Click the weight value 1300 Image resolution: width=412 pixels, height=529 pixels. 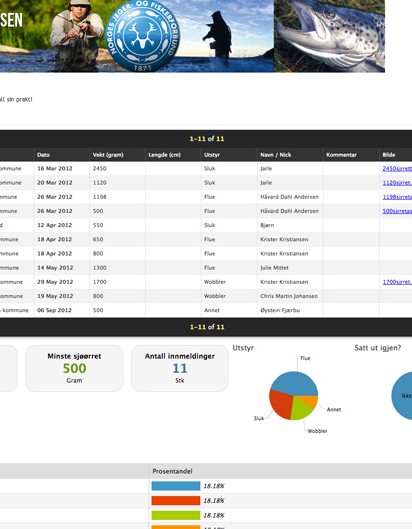click(100, 268)
